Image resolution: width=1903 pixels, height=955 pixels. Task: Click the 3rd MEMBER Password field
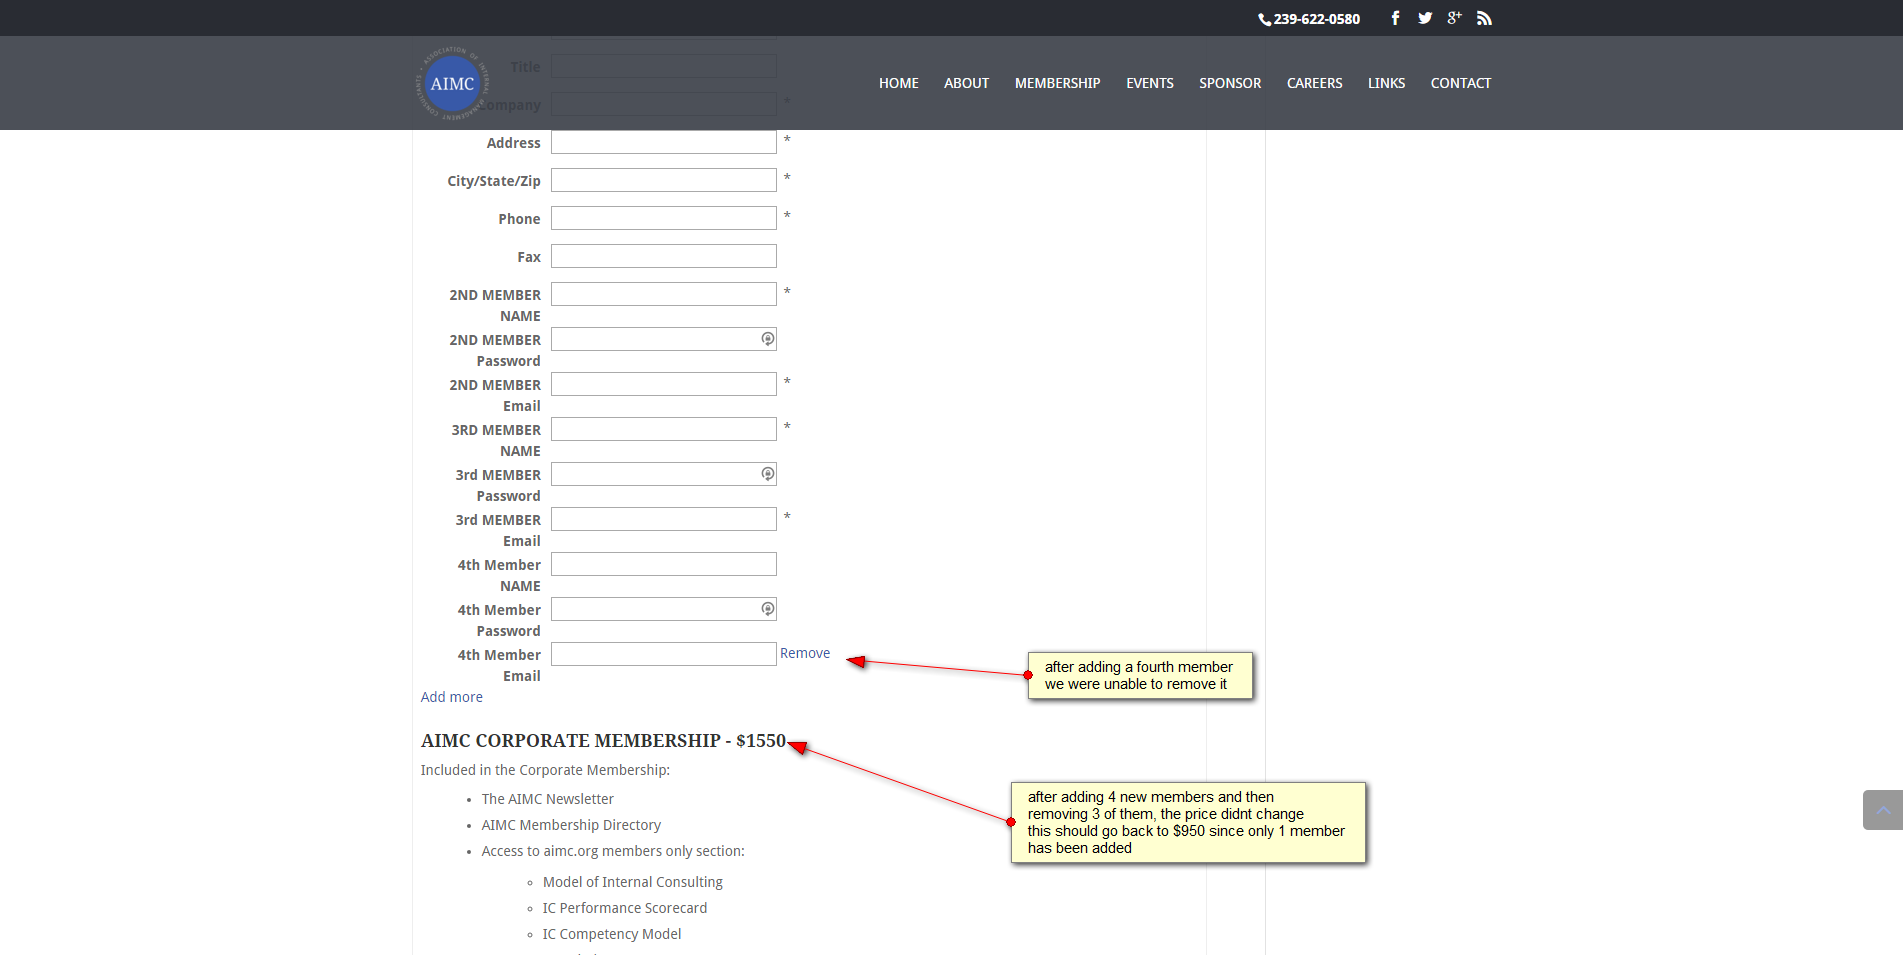click(x=664, y=474)
